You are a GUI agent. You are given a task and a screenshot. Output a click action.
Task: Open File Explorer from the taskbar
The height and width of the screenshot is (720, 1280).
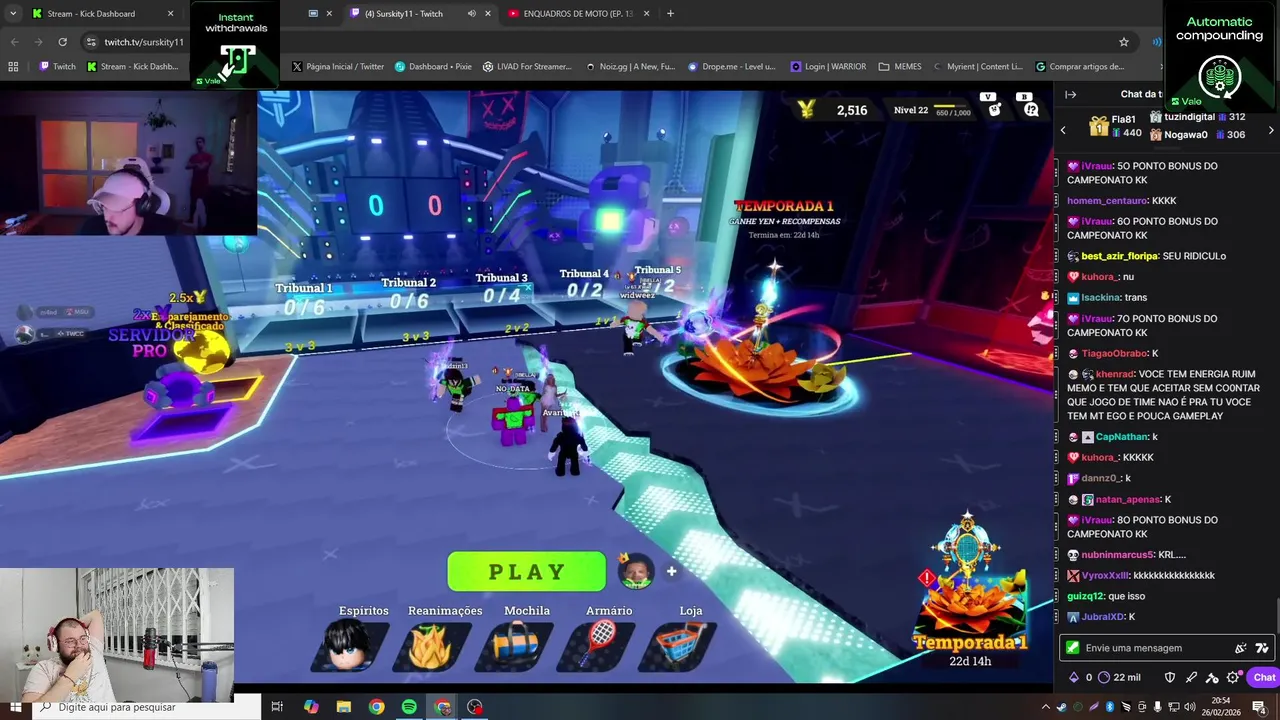343,707
